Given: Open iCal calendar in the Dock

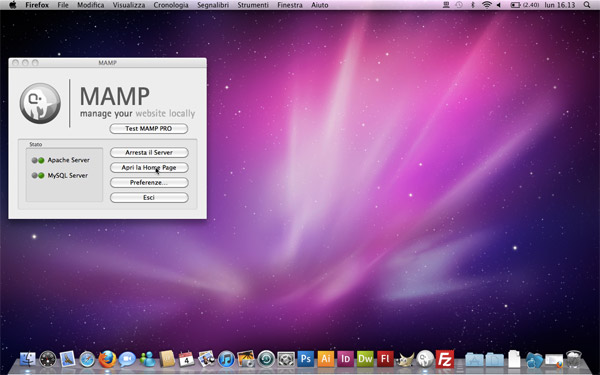Looking at the screenshot, I should [x=186, y=359].
